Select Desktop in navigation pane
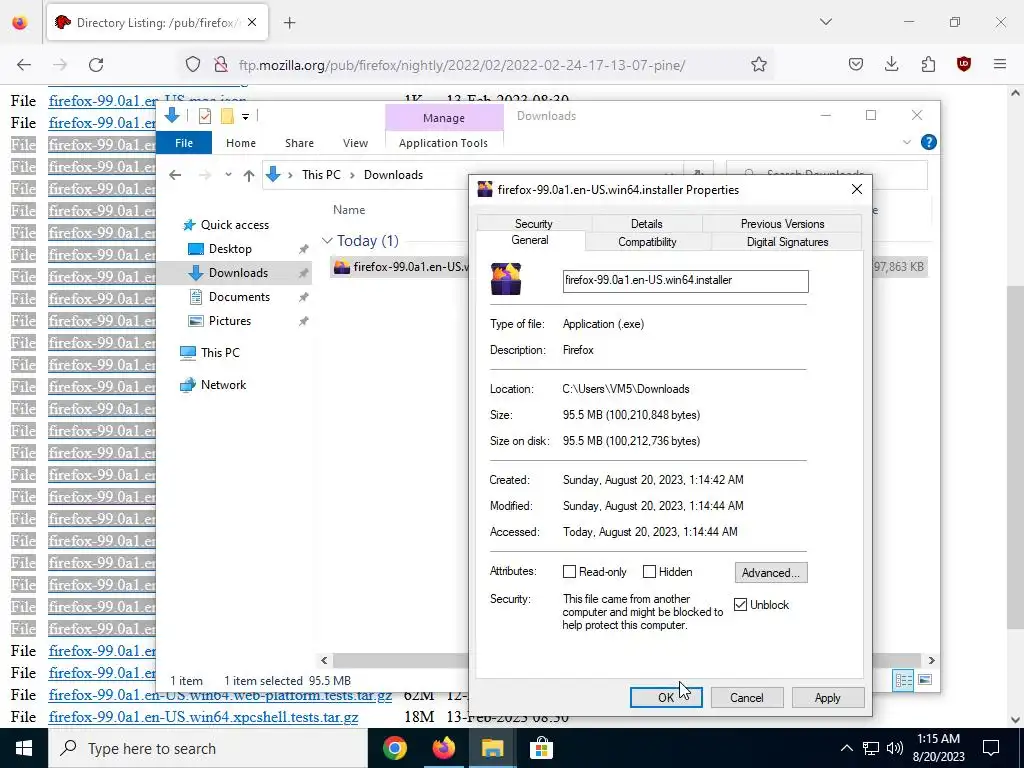Screen dimensions: 1024x768 pos(230,249)
